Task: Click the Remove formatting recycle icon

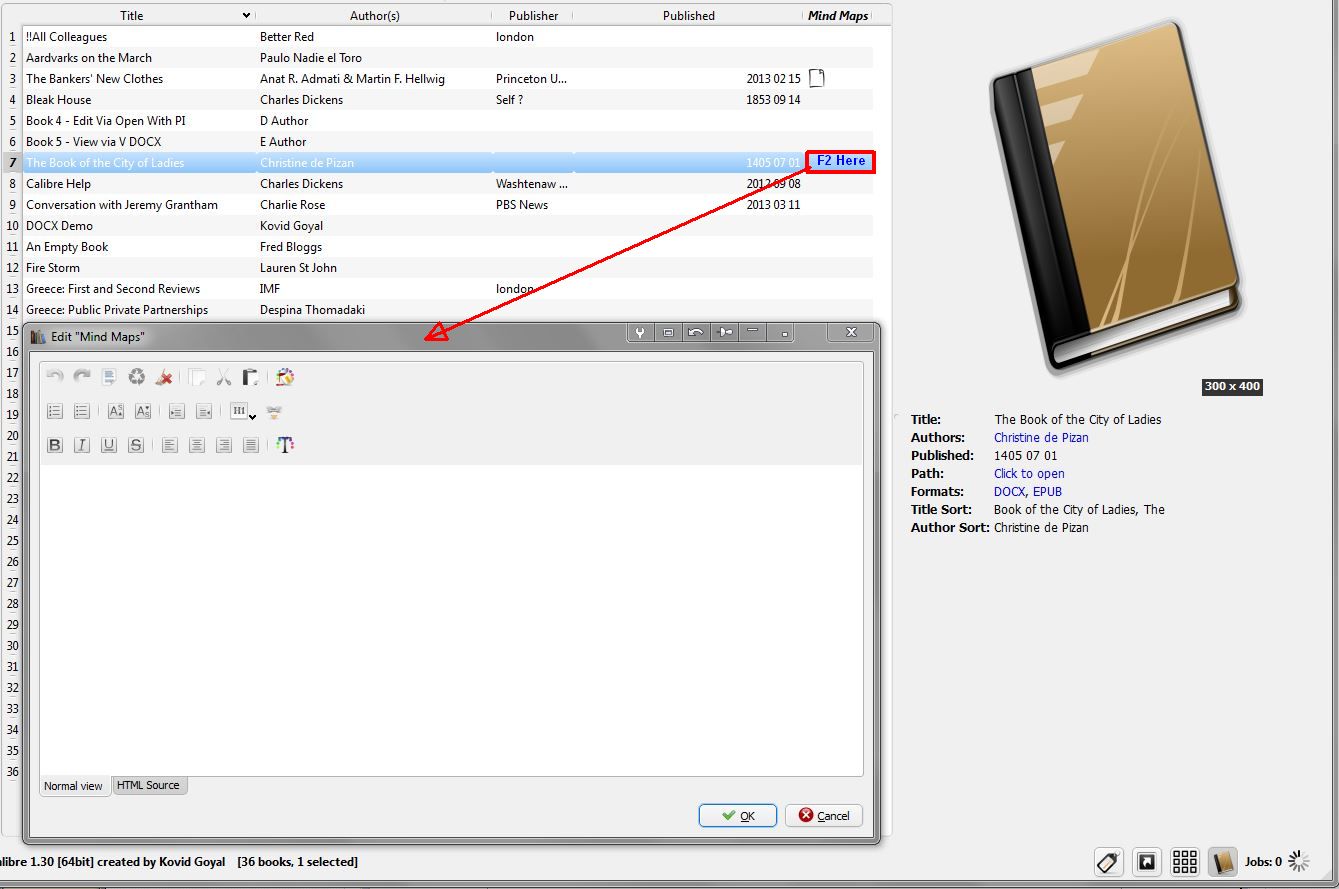Action: (137, 377)
